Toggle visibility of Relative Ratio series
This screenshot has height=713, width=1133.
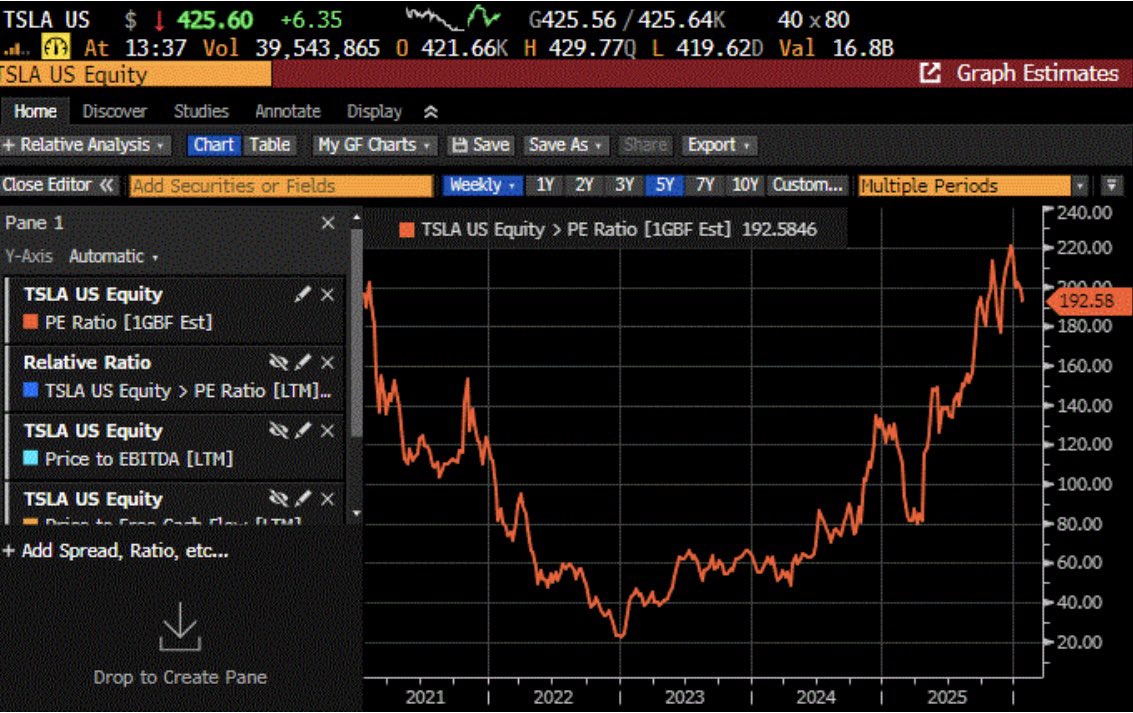[x=279, y=363]
